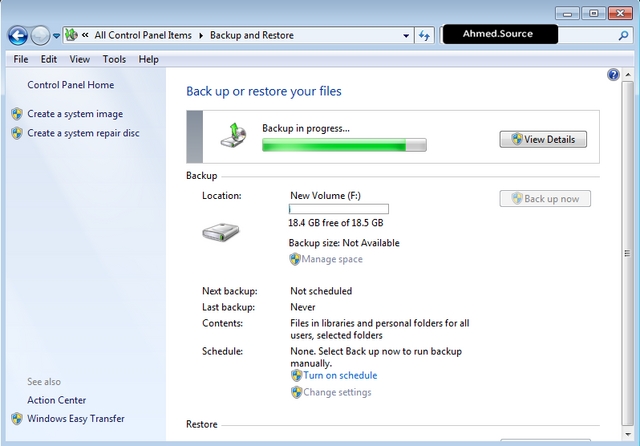Open the Manage space link
The height and width of the screenshot is (446, 640).
pyautogui.click(x=332, y=259)
